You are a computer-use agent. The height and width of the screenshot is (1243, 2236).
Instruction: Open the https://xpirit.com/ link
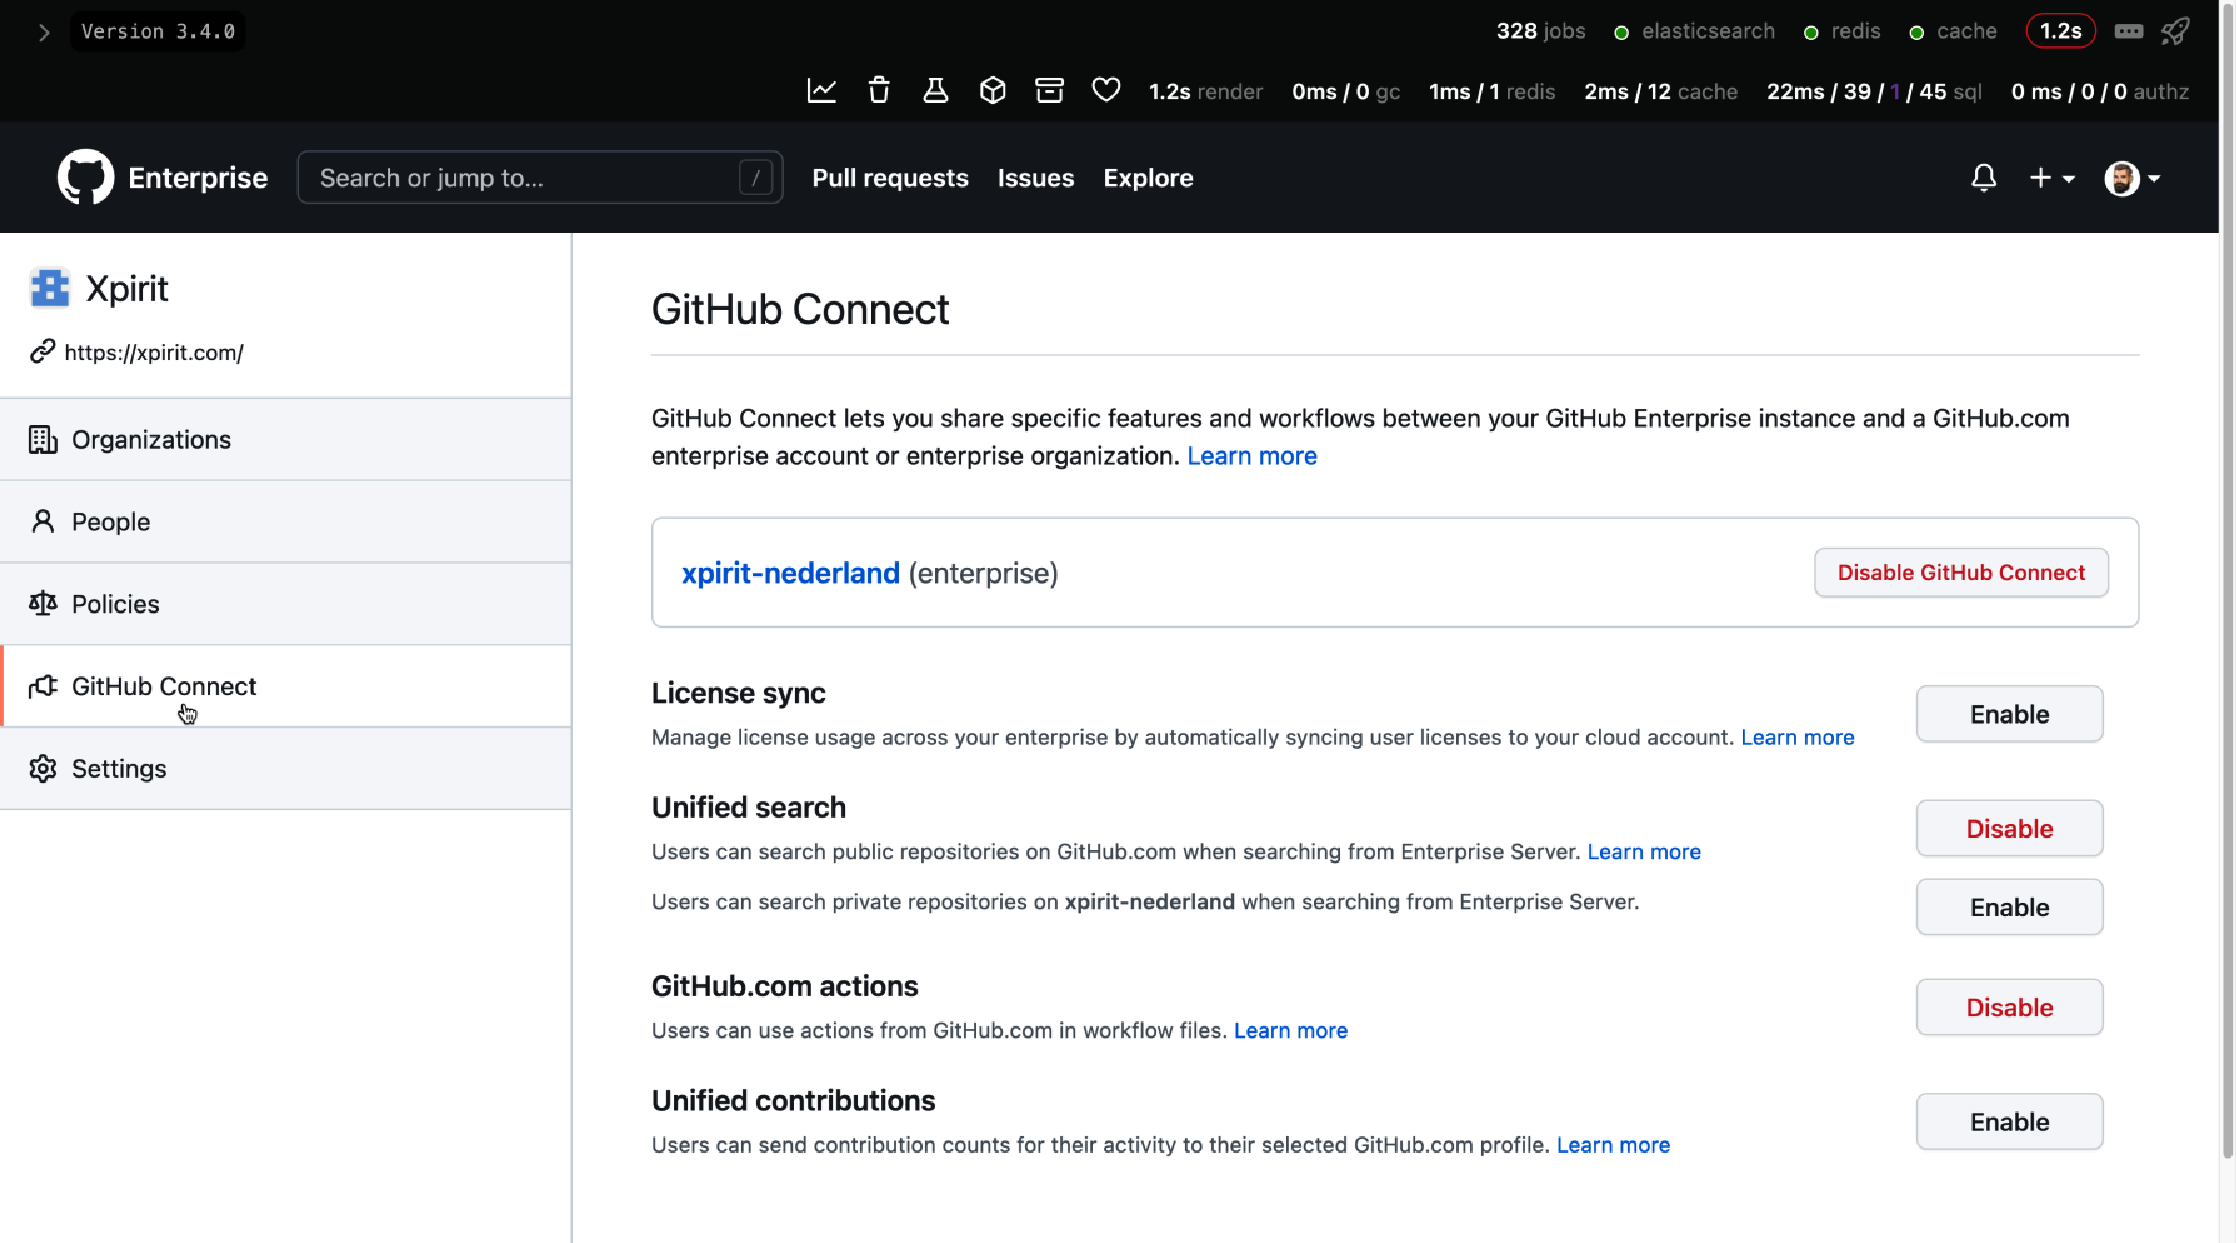[x=154, y=353]
